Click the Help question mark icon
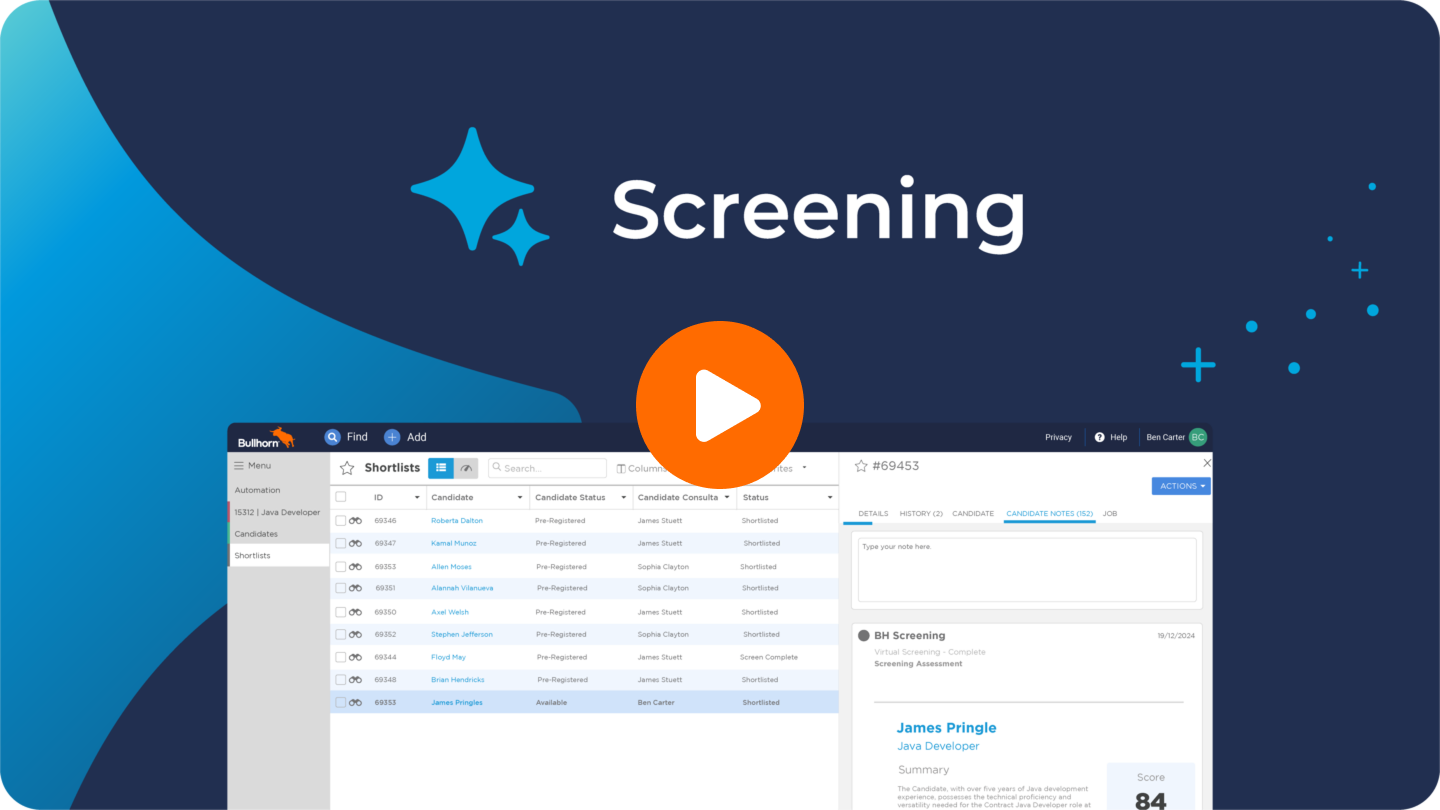 point(1100,437)
